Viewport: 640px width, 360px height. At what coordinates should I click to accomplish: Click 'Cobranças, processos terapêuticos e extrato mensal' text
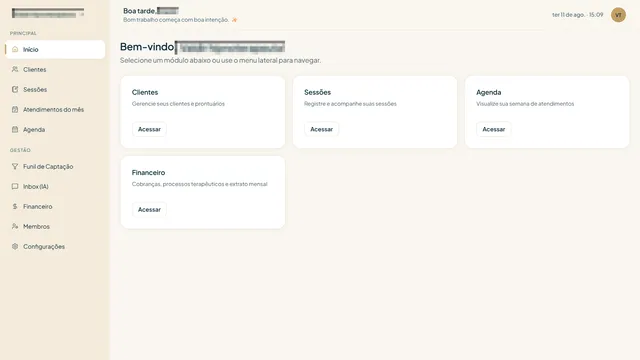[x=200, y=184]
